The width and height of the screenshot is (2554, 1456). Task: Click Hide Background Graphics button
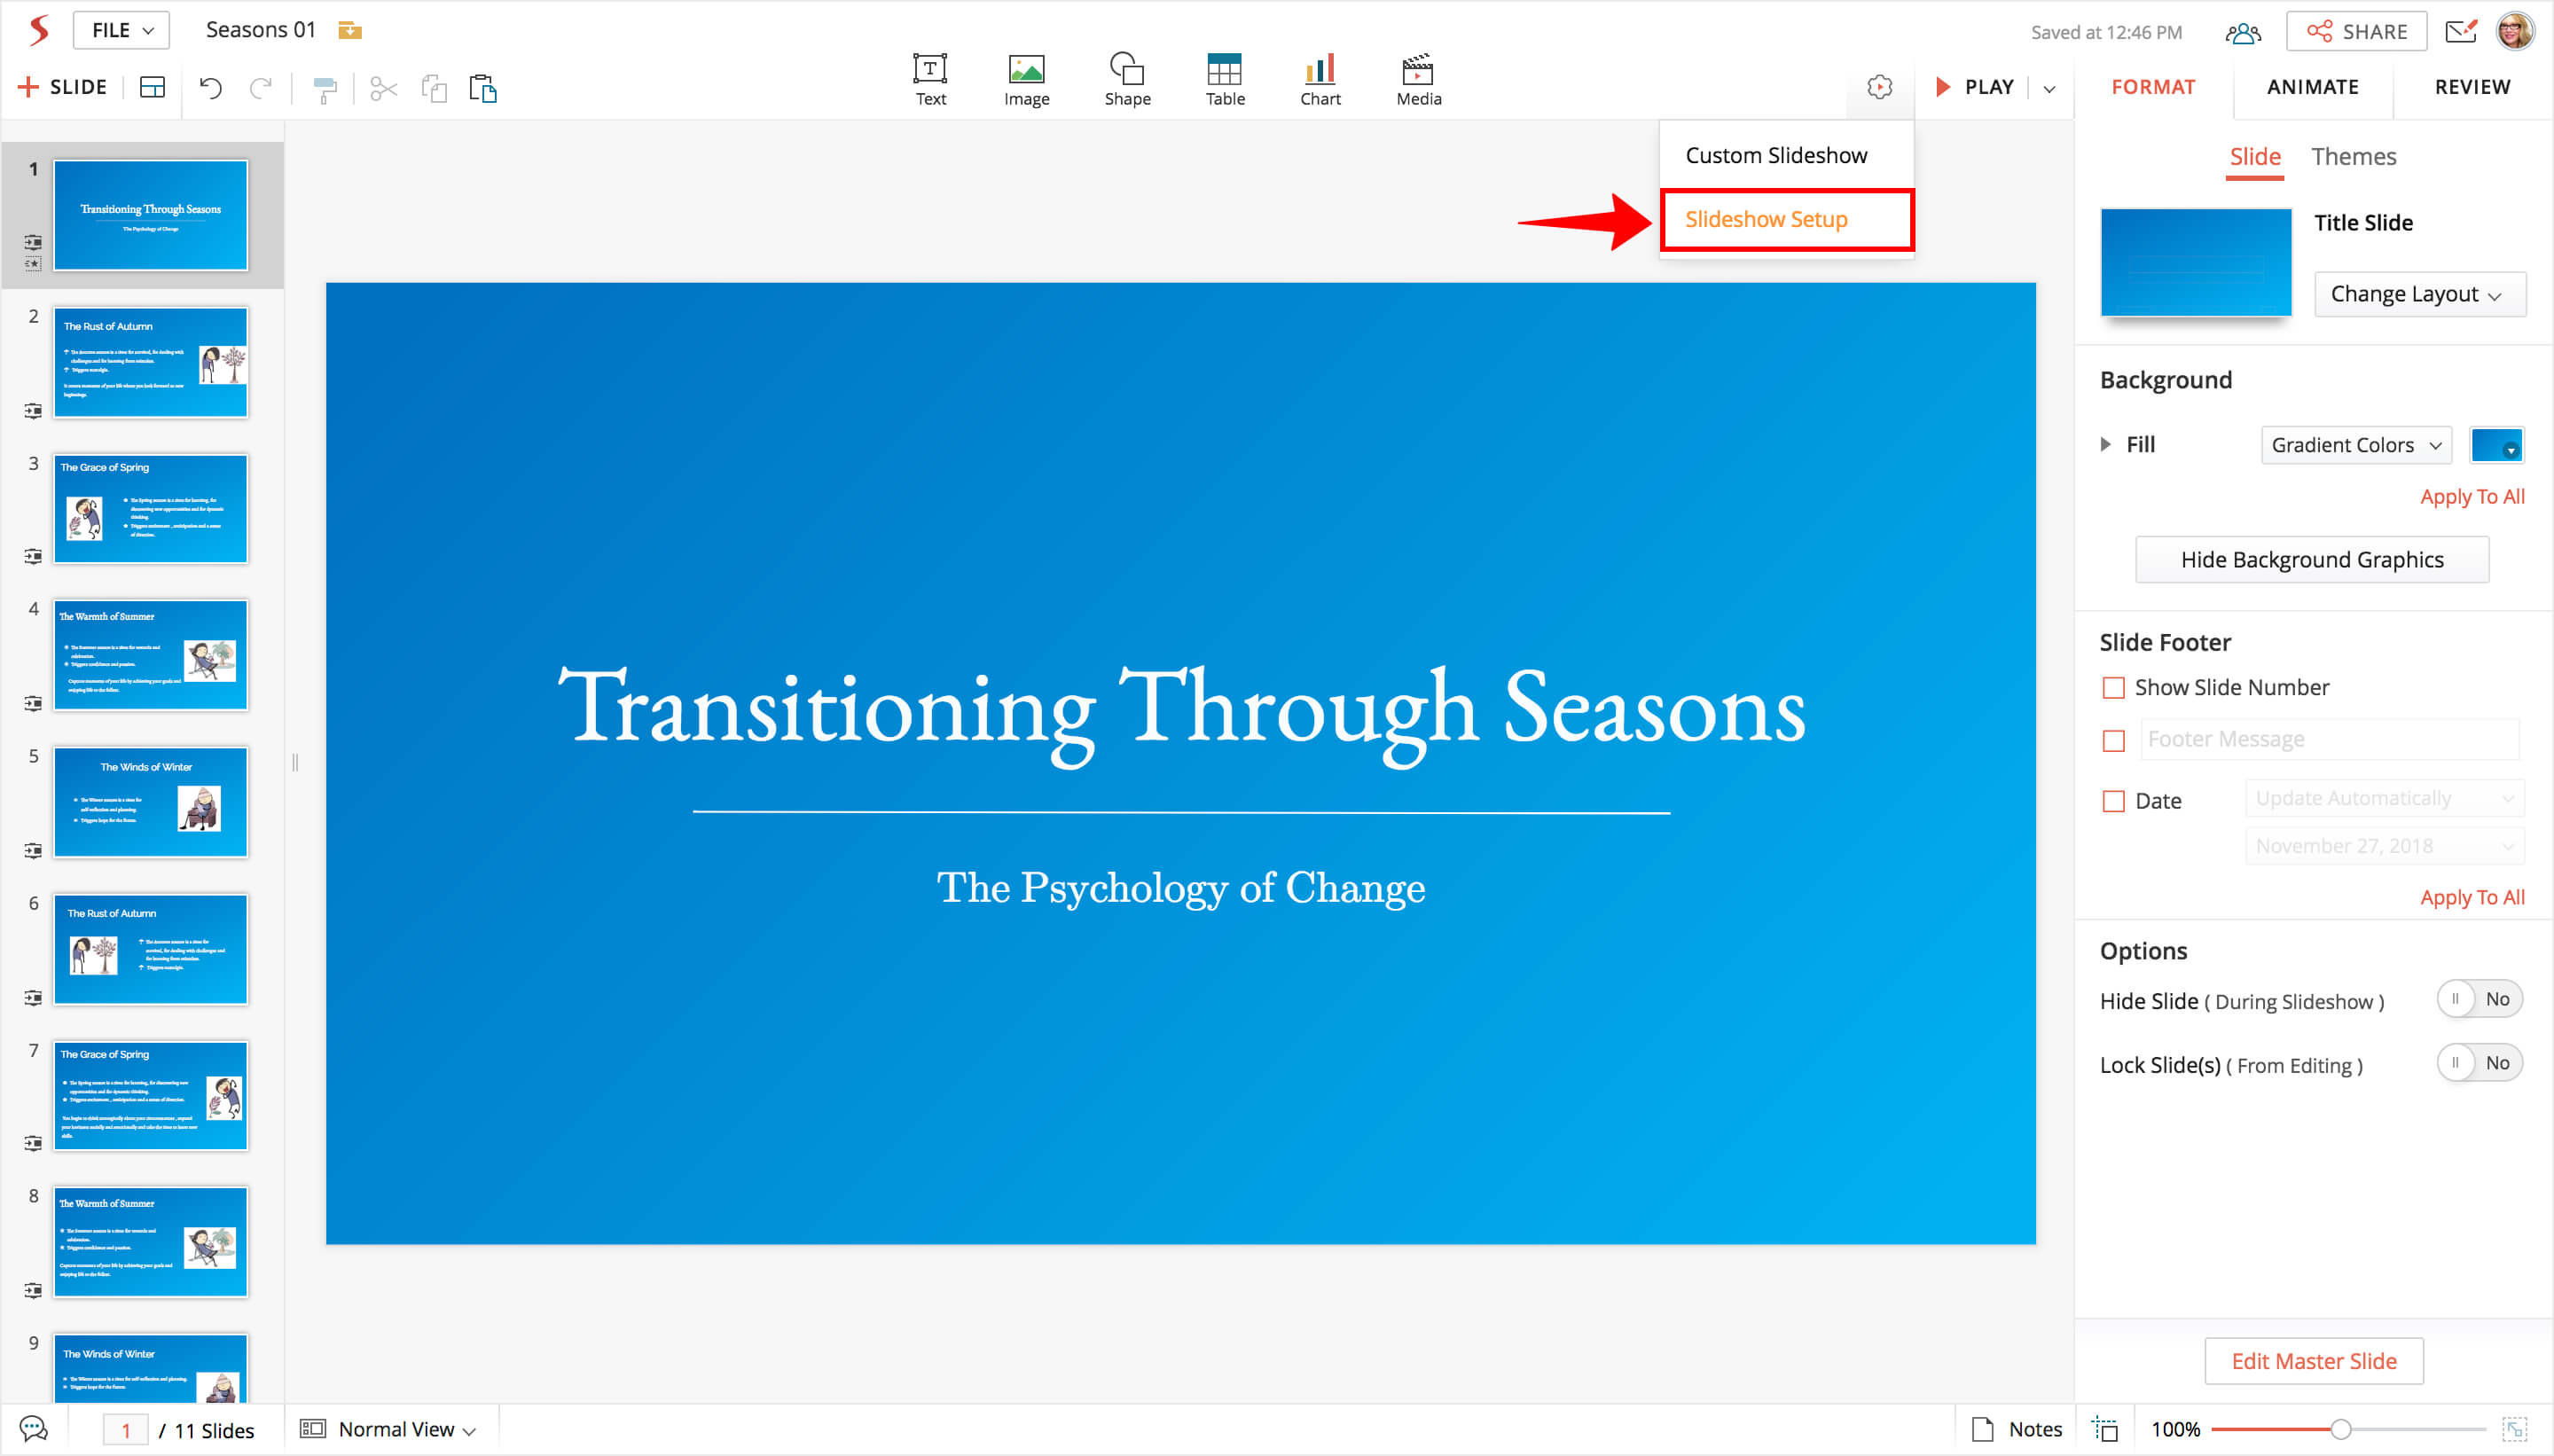pyautogui.click(x=2311, y=560)
